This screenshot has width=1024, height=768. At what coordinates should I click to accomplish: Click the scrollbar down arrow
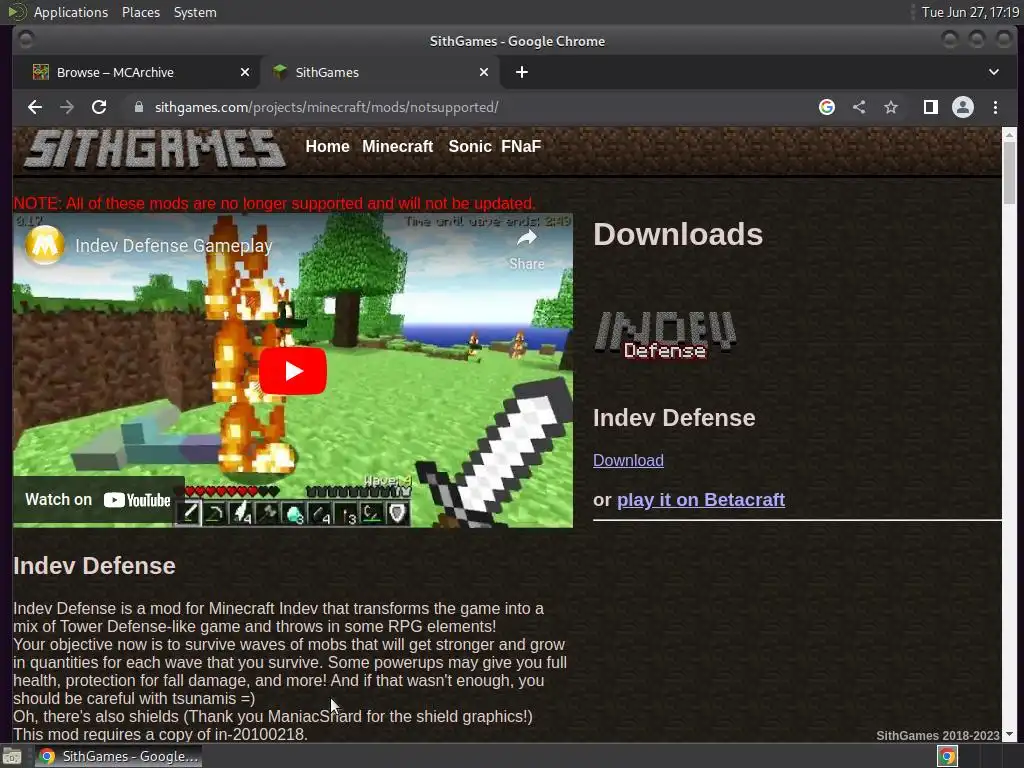1010,734
